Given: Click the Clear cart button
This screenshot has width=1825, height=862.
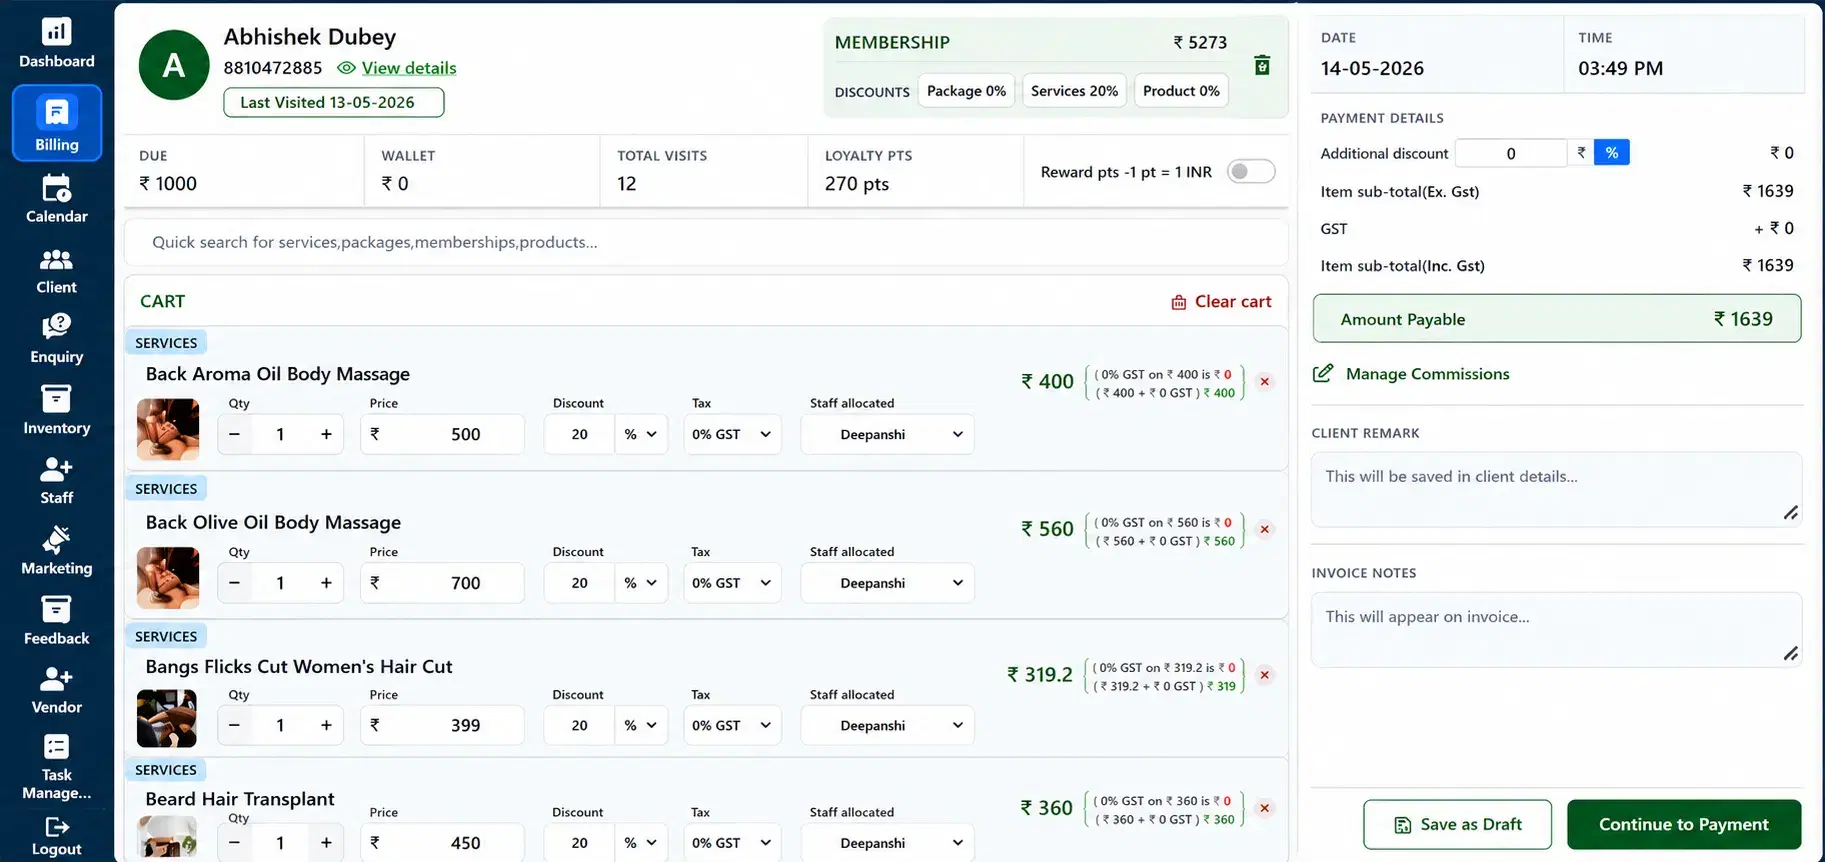Looking at the screenshot, I should click(x=1221, y=301).
